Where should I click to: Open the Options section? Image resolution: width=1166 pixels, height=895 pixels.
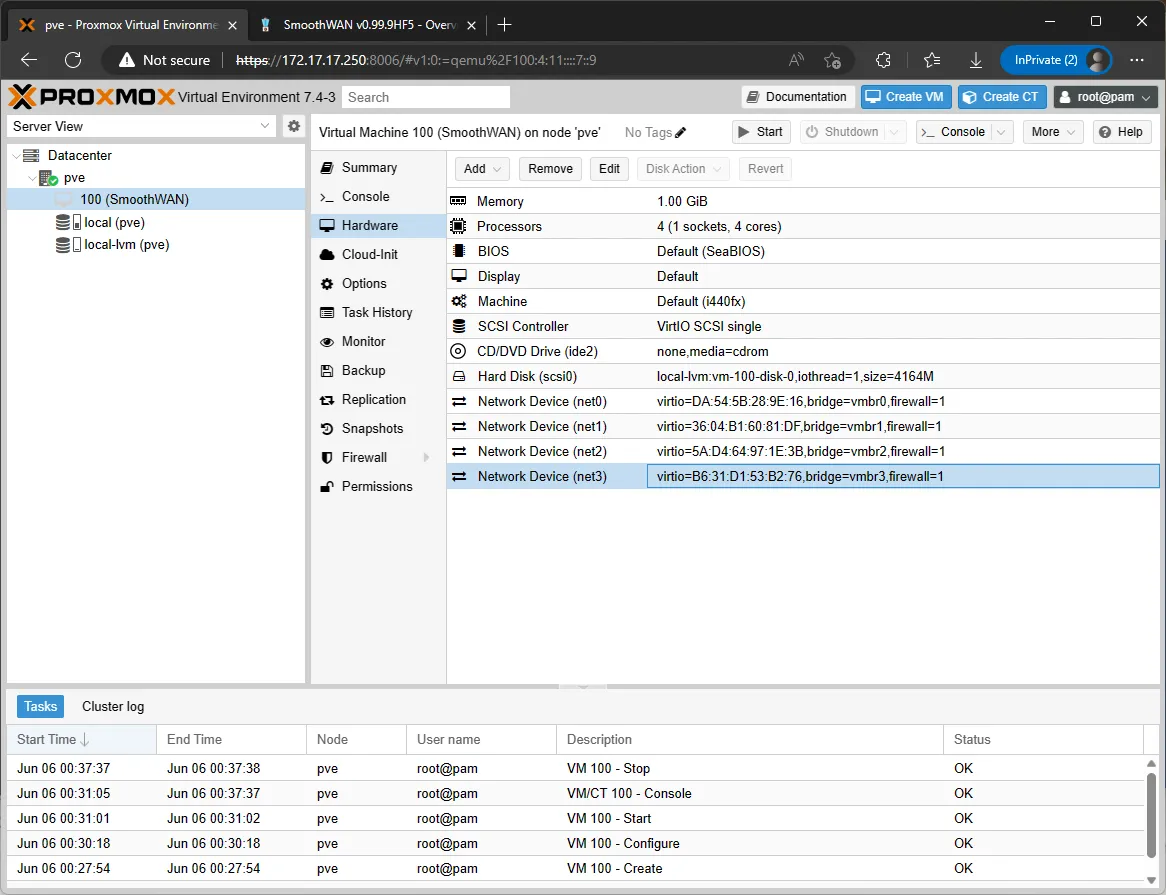click(378, 283)
